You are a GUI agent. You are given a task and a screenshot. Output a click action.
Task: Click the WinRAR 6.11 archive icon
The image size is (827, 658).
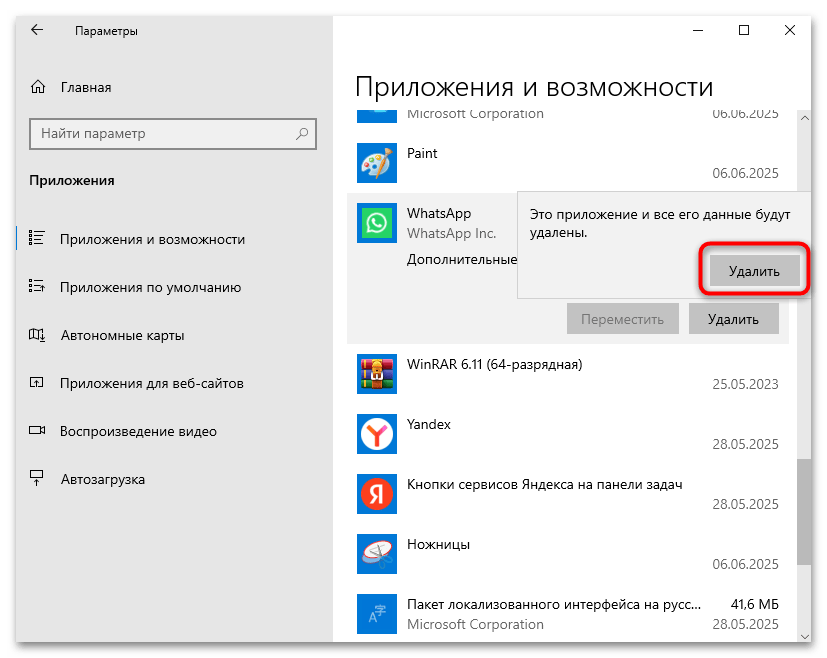(377, 374)
